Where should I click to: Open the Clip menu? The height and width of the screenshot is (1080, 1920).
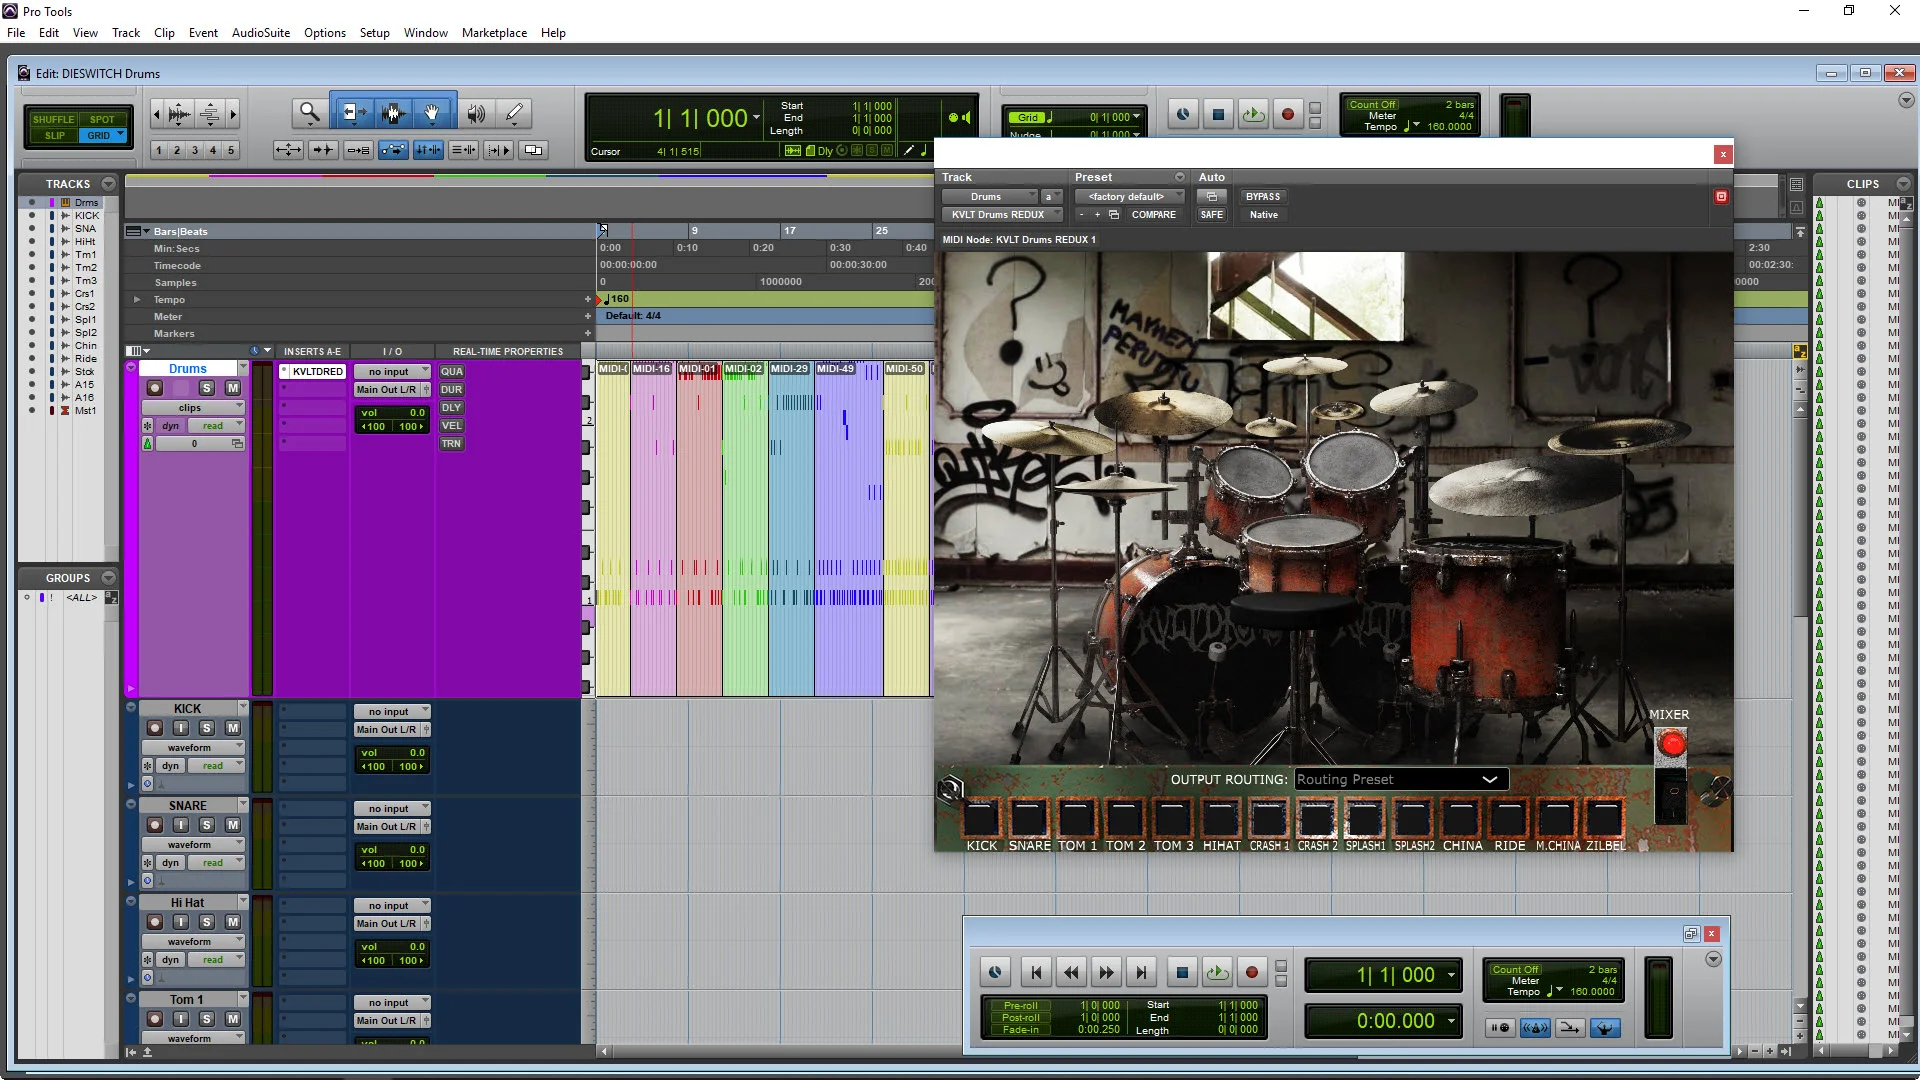point(164,33)
